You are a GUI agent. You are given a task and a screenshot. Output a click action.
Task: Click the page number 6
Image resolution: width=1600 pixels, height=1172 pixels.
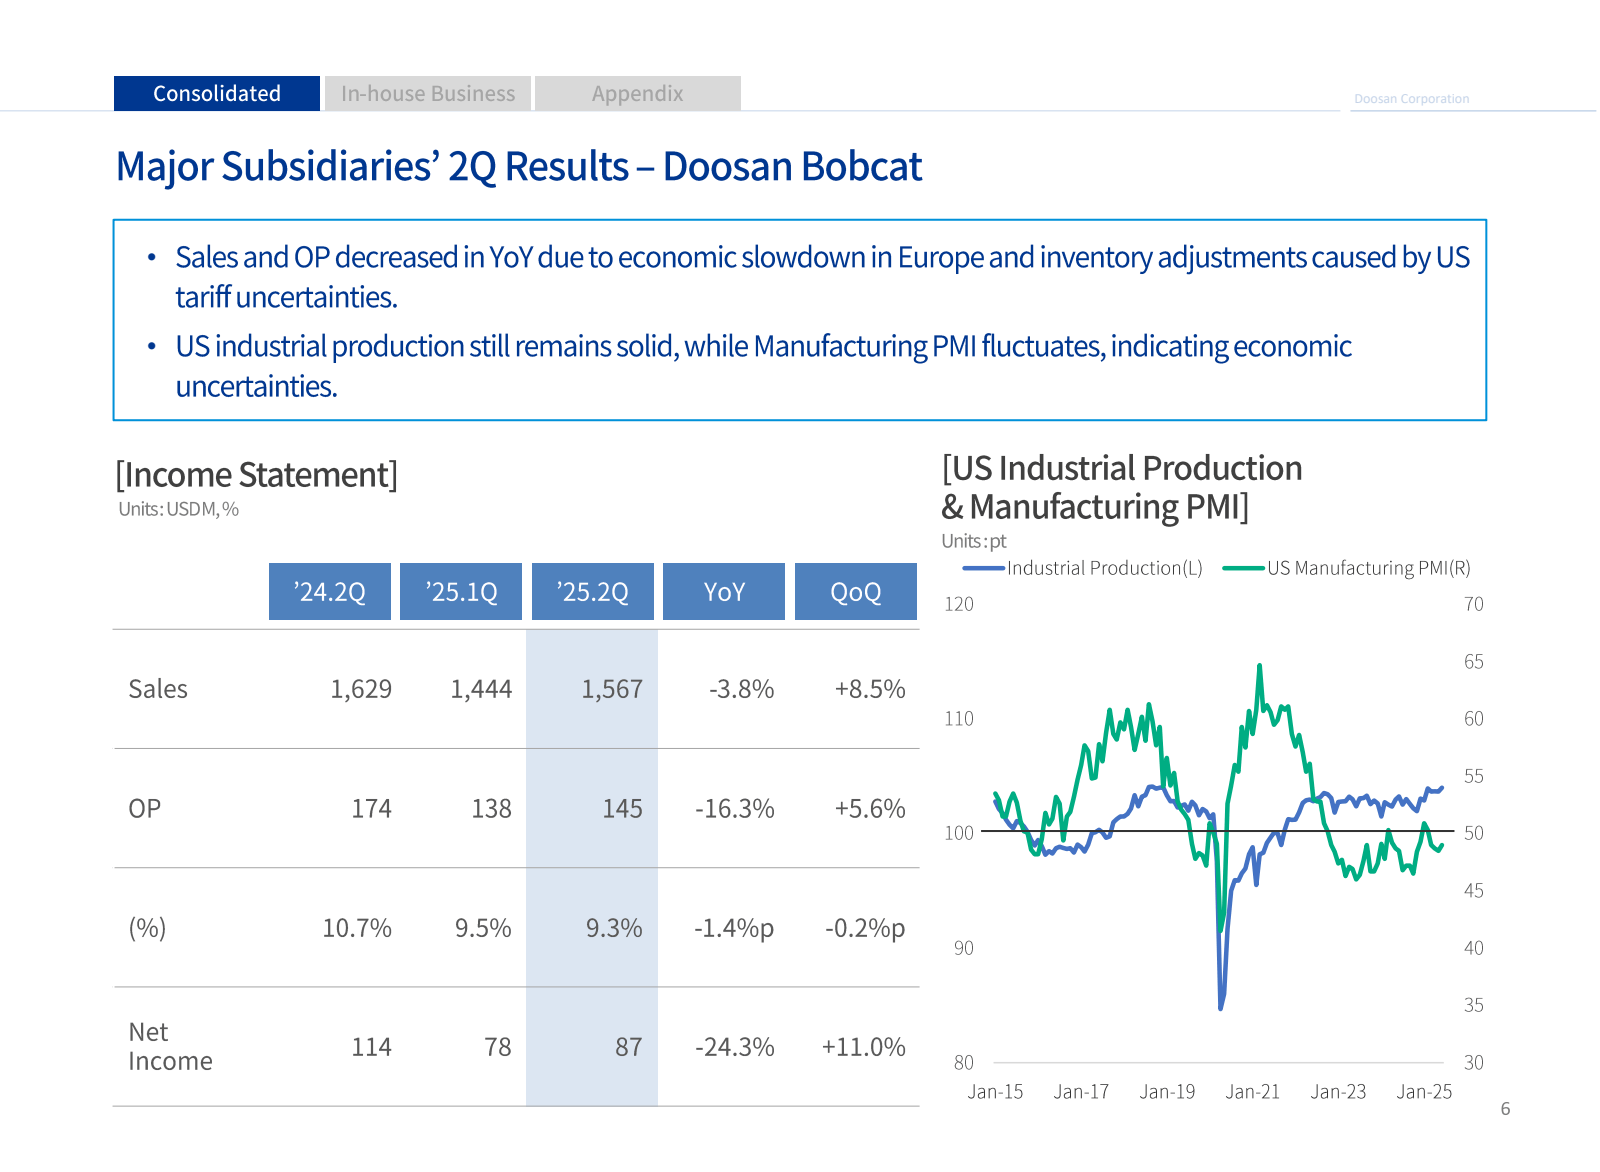1505,1109
